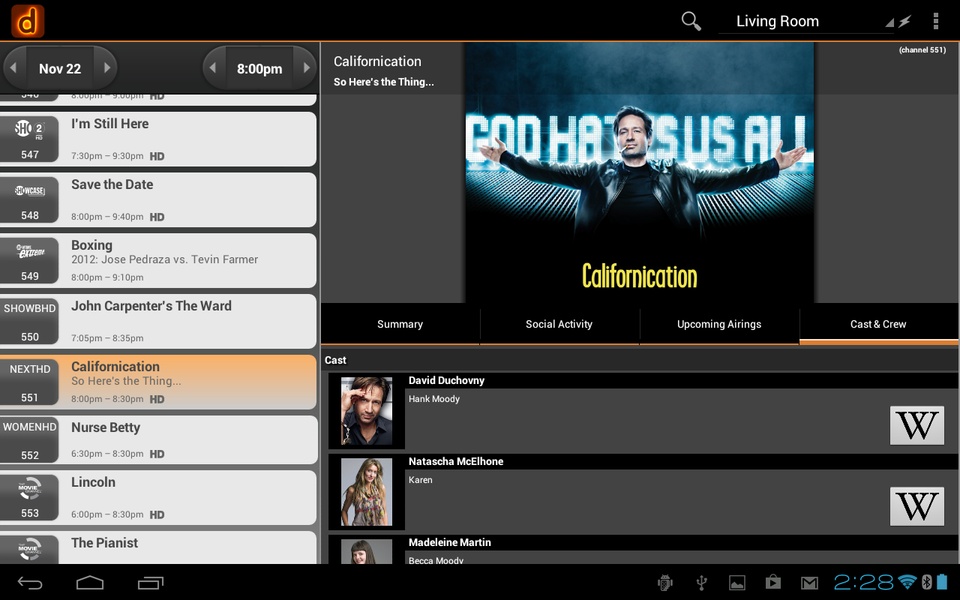Screen dimensions: 960x600
Task: Select David Duchovny cast name
Action: click(x=446, y=381)
